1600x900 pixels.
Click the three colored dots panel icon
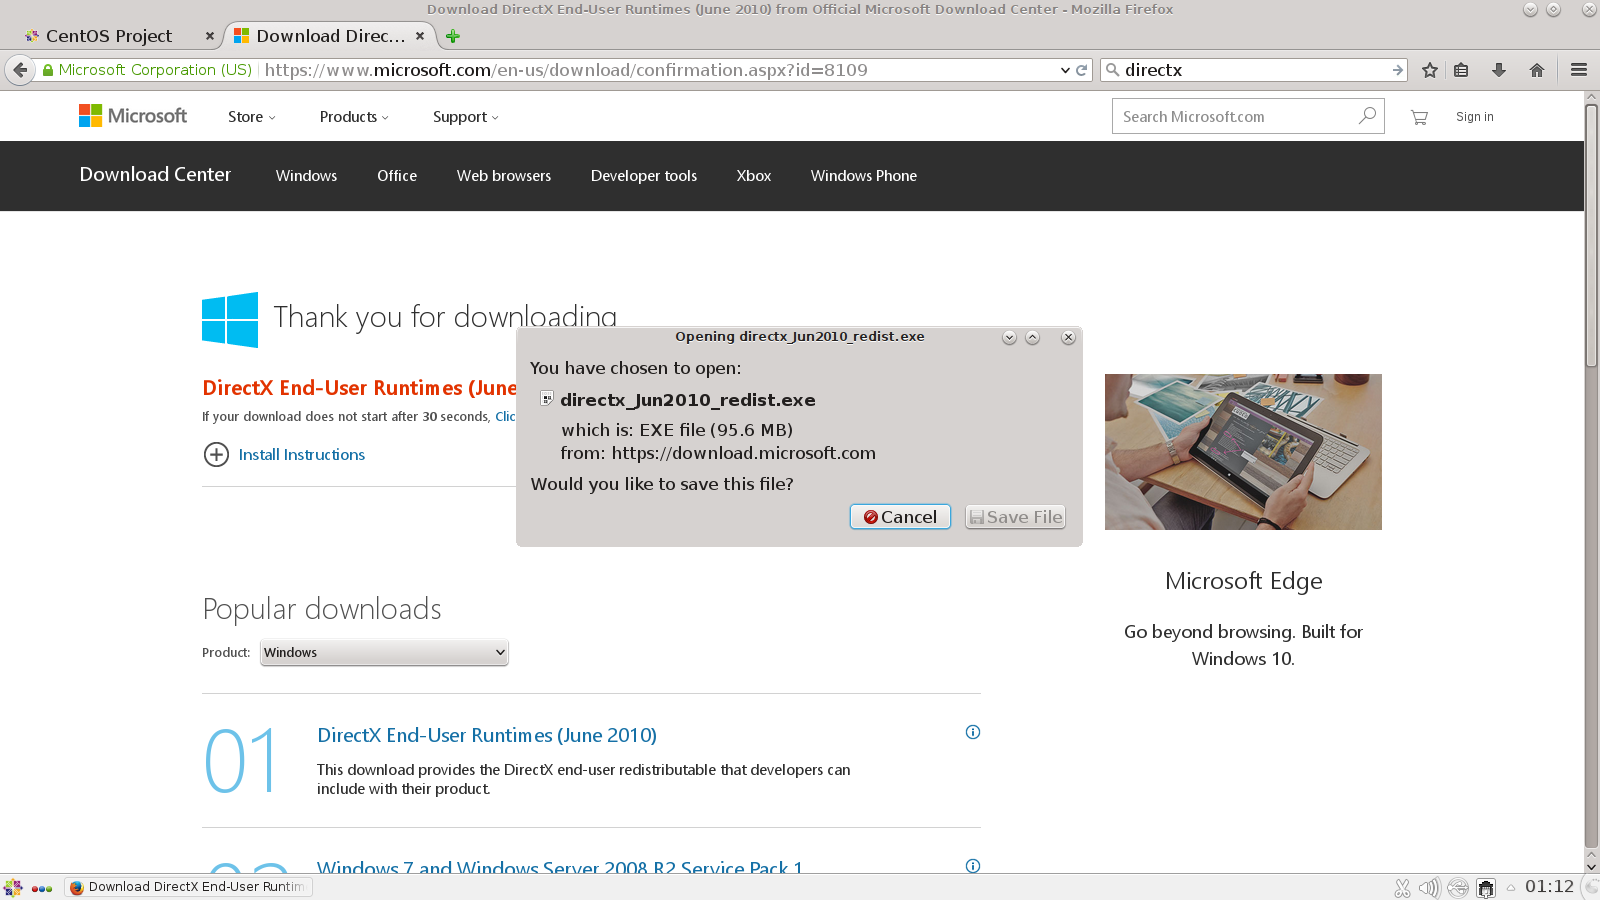42,888
